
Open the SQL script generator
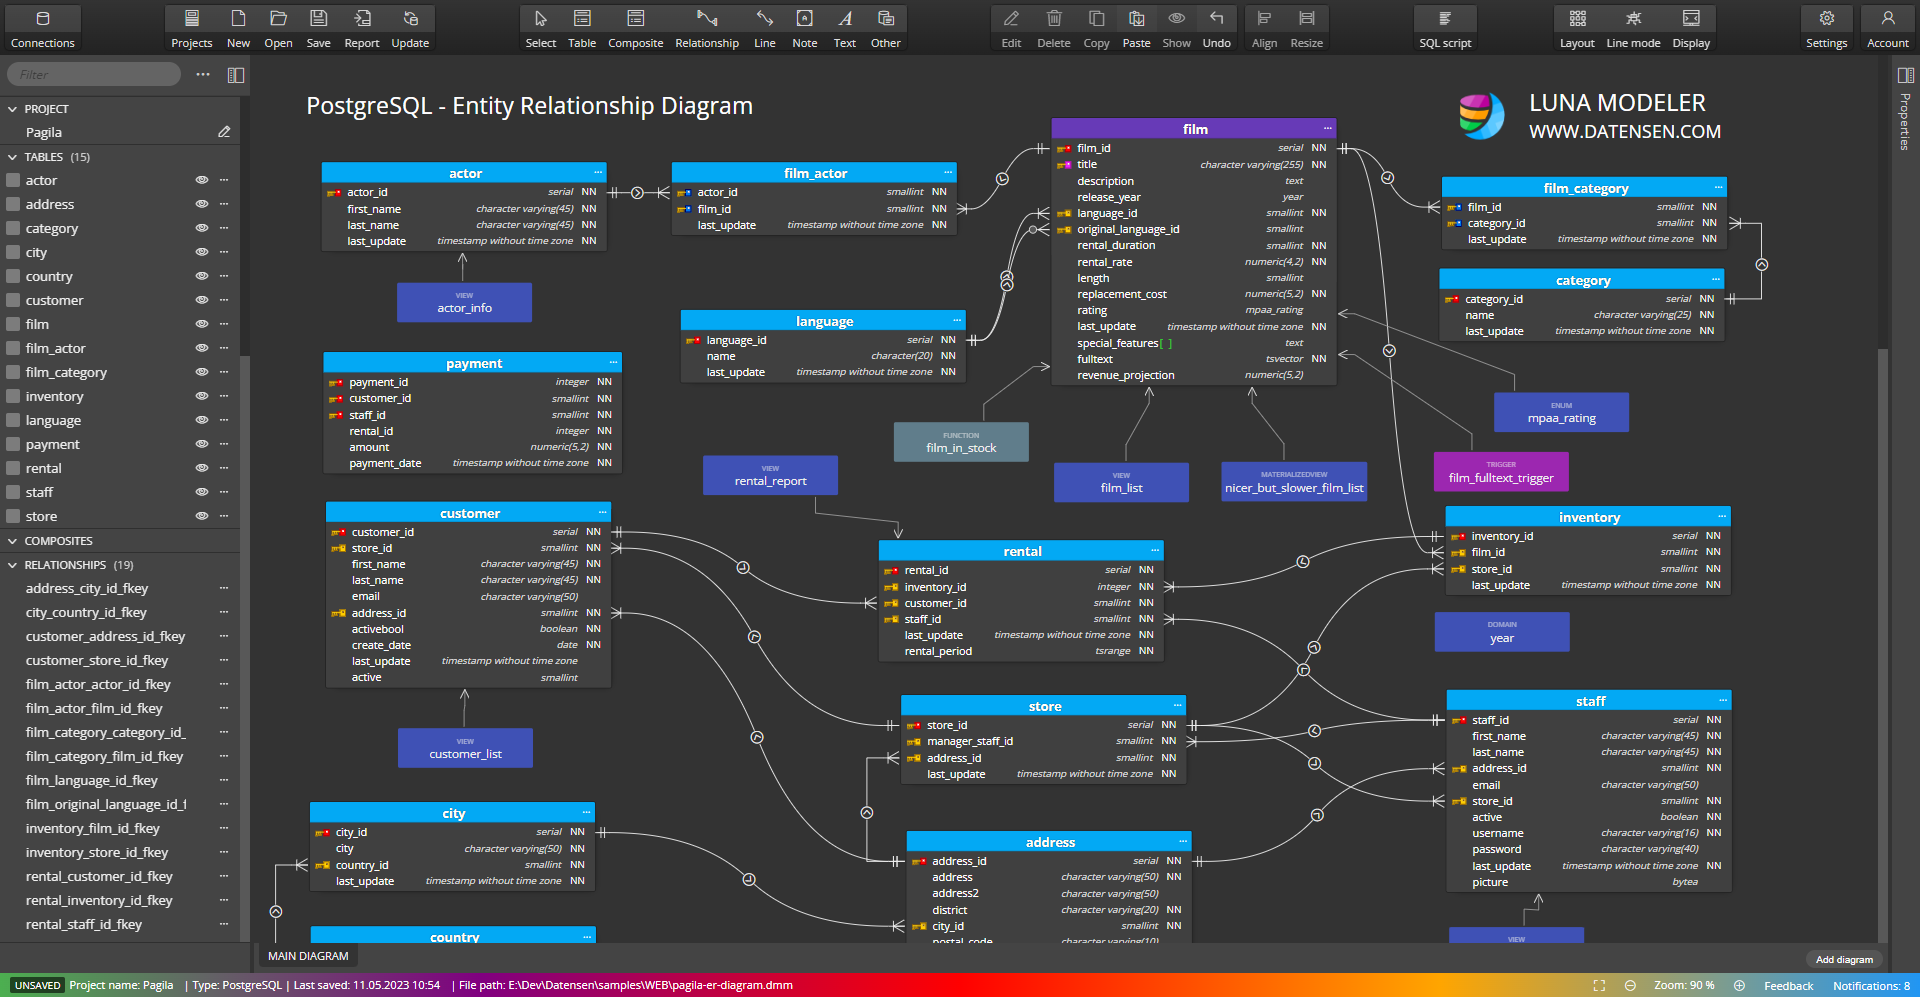coord(1444,27)
